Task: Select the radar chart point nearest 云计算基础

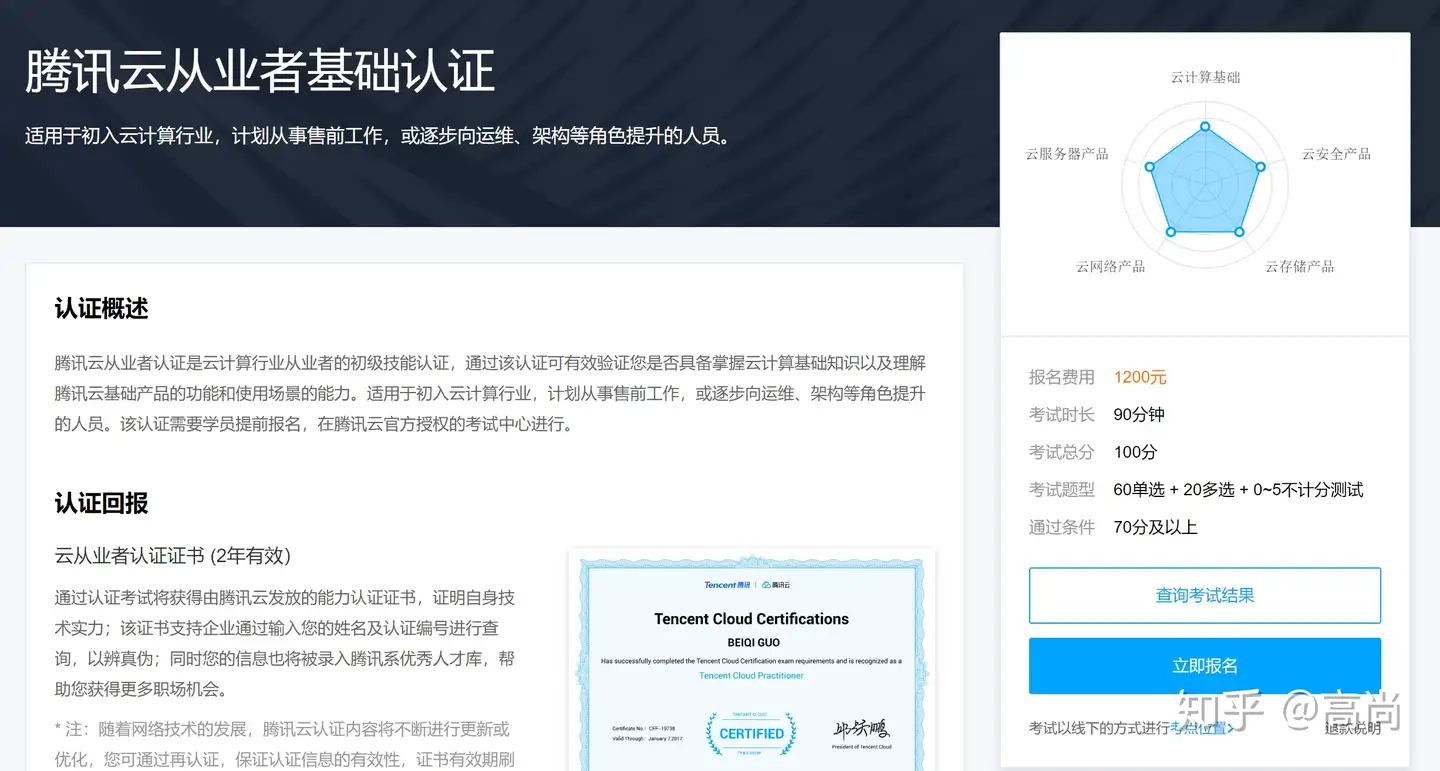Action: [1205, 126]
